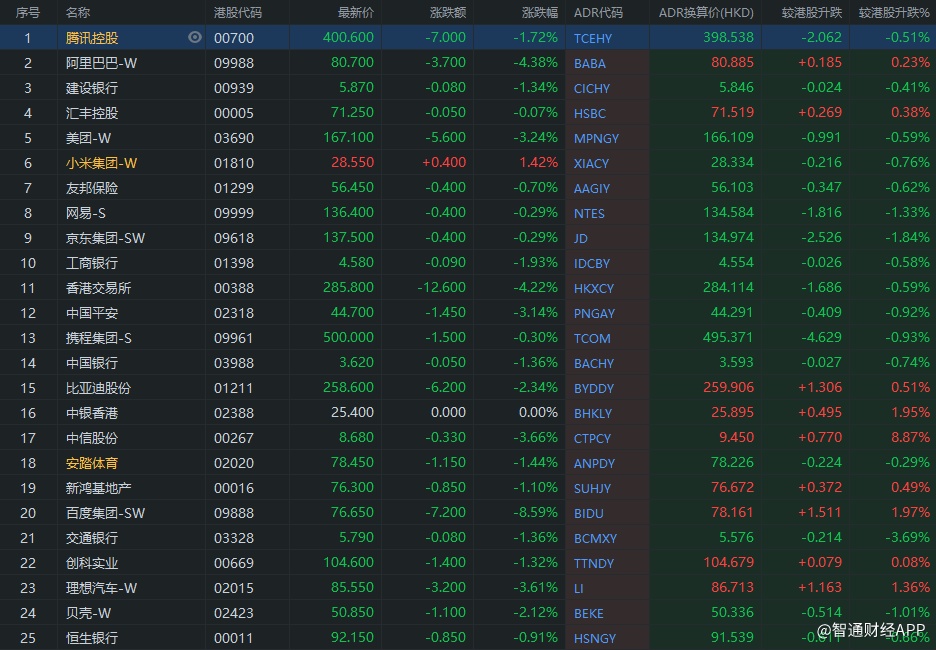Viewport: 936px width, 650px height.
Task: Click the eye icon beside 腾讯控股
Action: point(195,37)
